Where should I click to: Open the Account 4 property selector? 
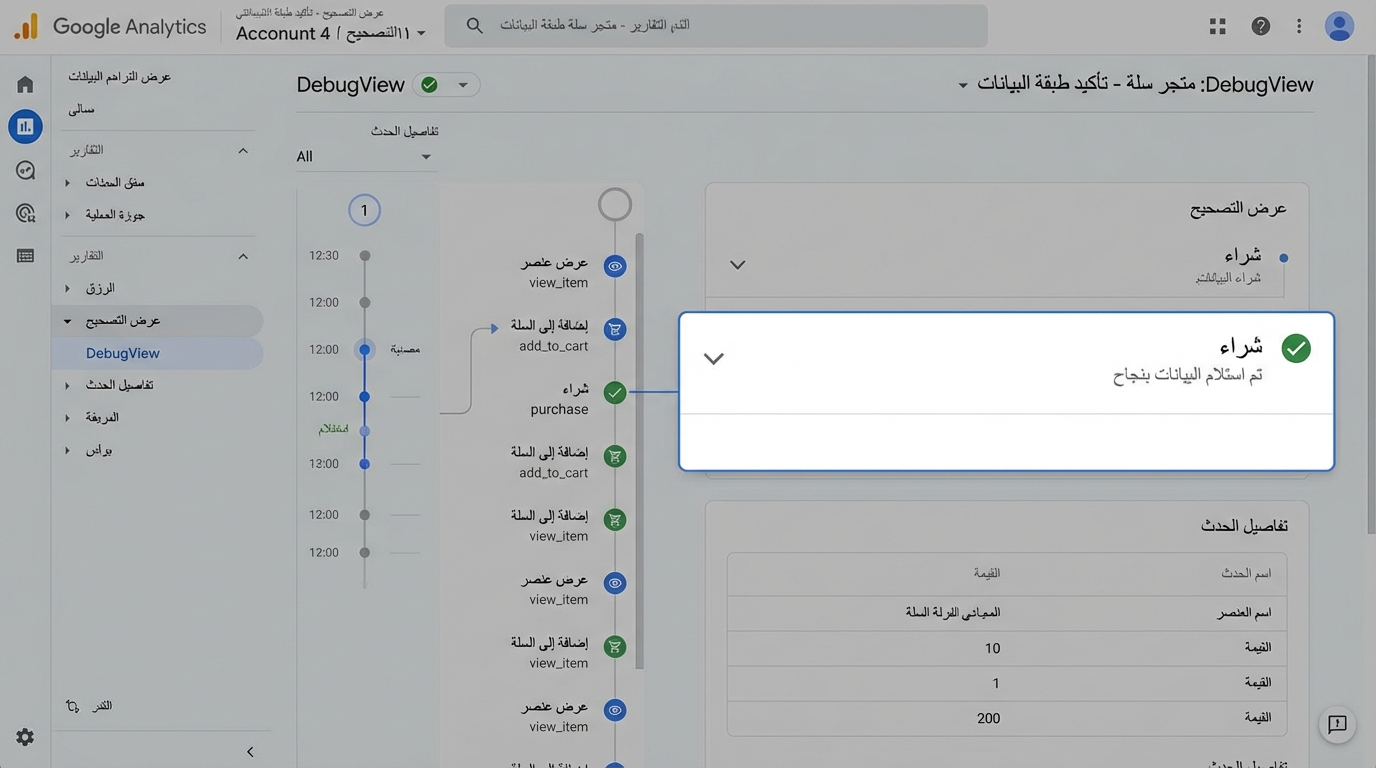click(x=330, y=33)
